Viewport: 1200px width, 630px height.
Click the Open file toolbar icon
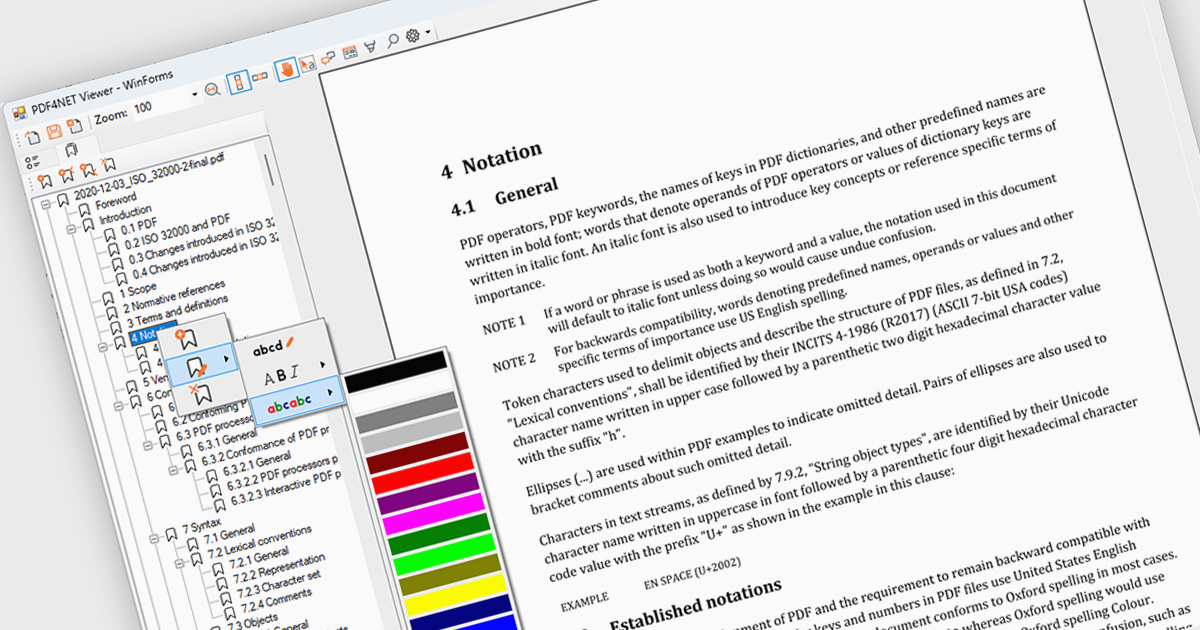coord(33,137)
